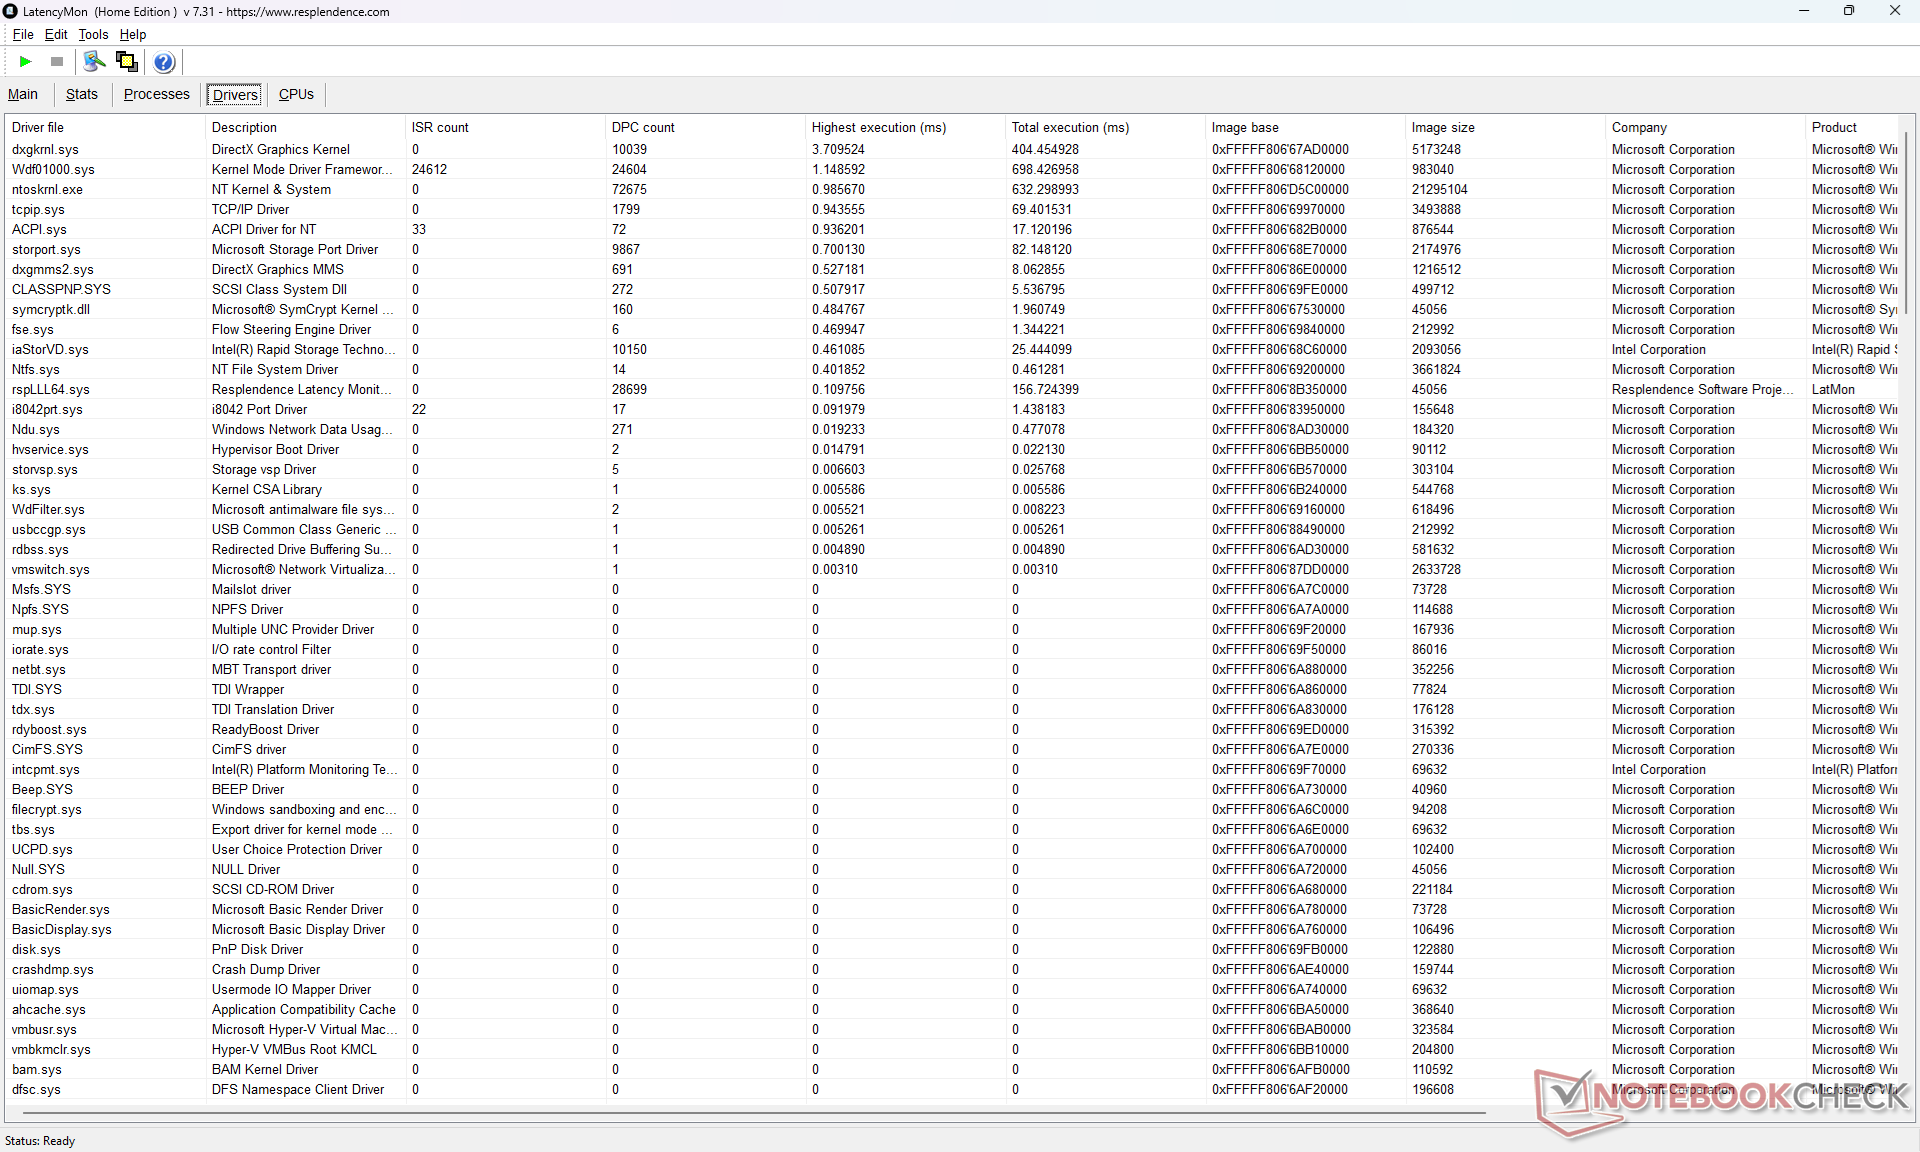Click the gray stop monitoring icon

coord(57,62)
